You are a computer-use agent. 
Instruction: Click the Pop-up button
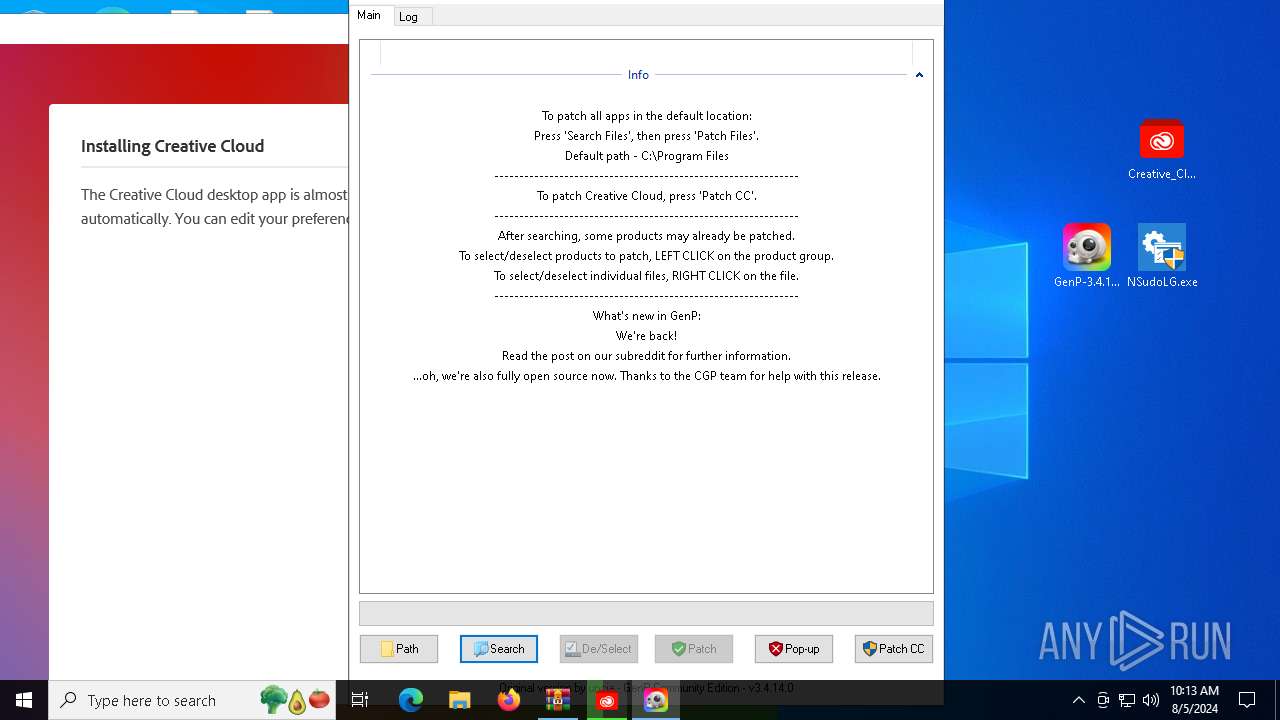[794, 649]
